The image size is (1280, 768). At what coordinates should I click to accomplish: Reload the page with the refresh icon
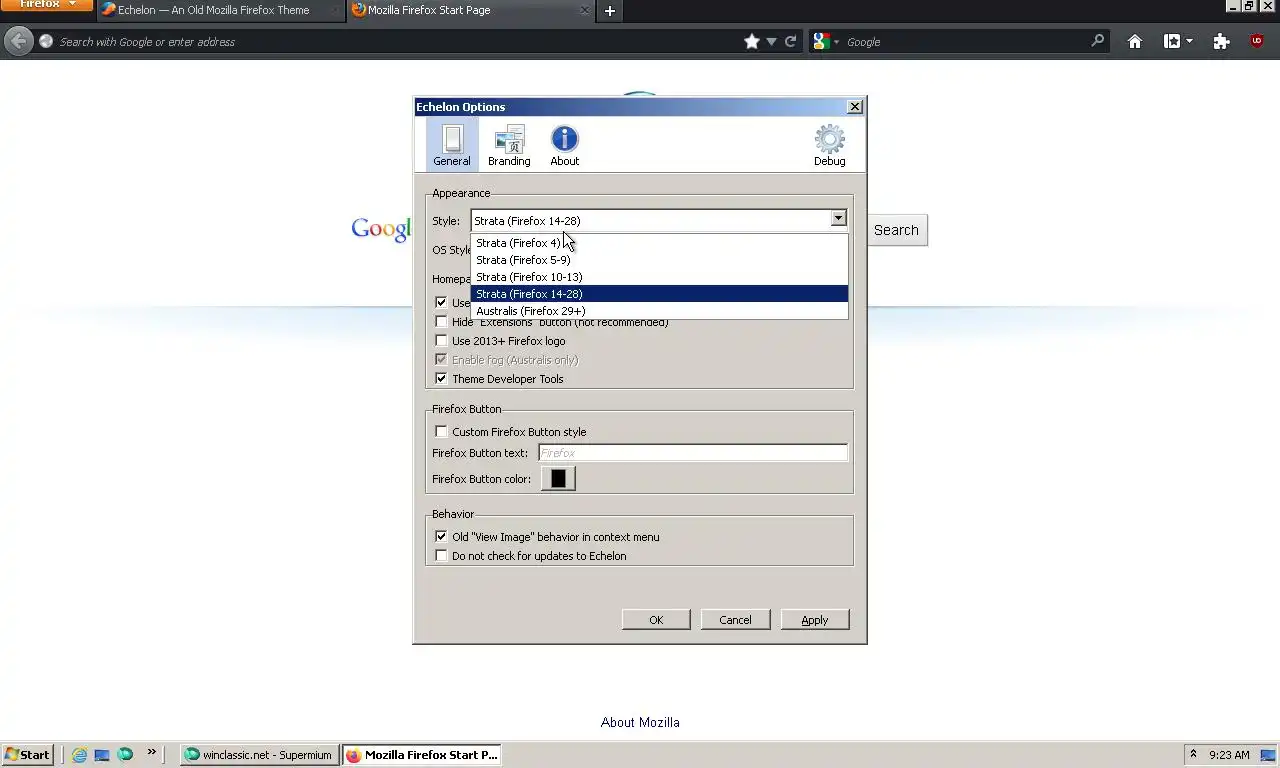pos(790,41)
